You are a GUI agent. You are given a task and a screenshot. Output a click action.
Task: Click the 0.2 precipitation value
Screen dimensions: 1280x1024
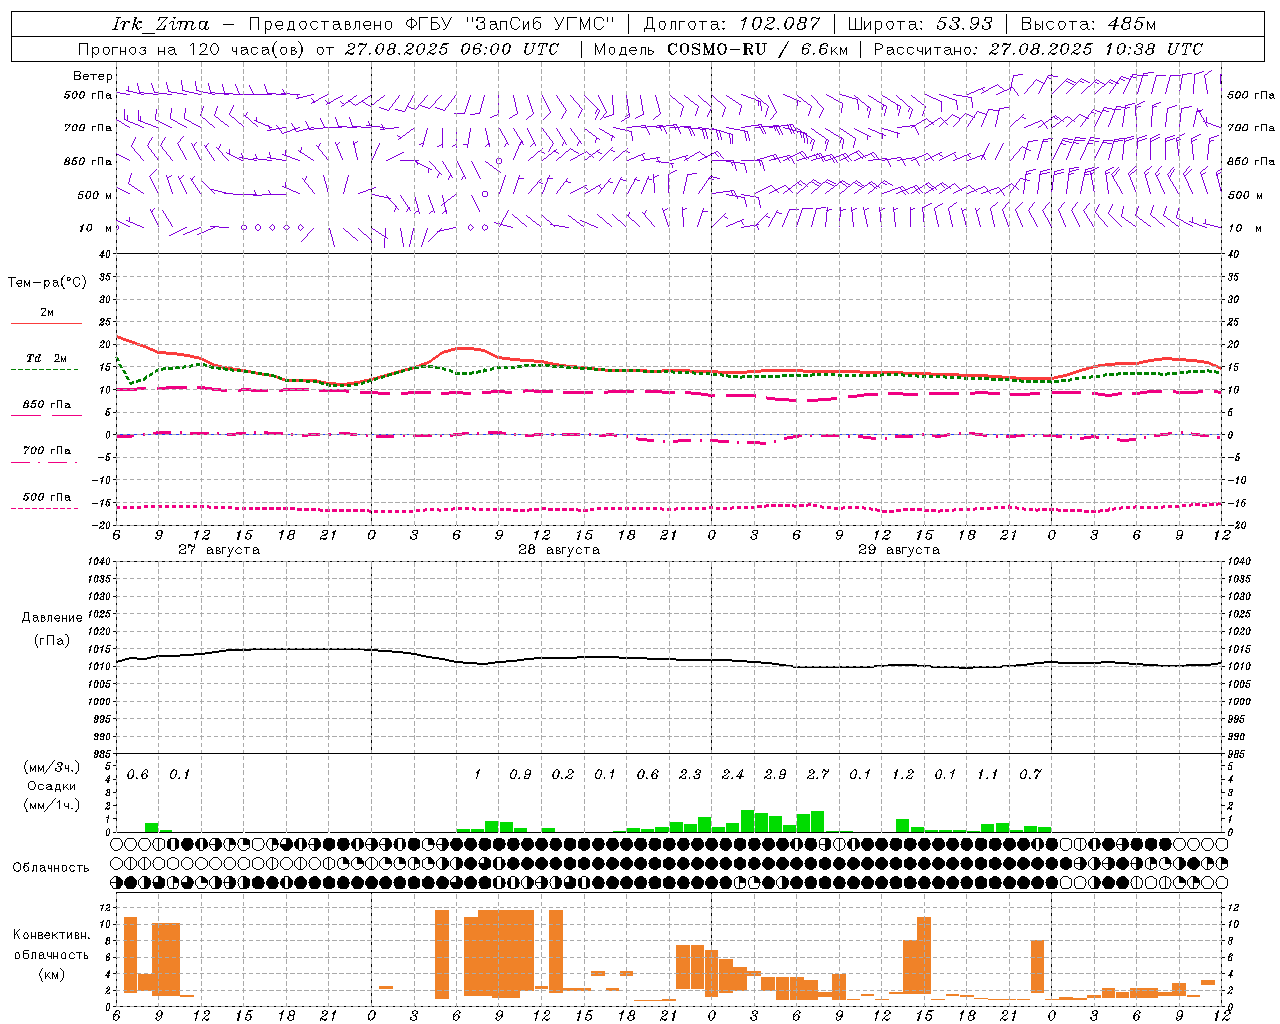coord(563,775)
